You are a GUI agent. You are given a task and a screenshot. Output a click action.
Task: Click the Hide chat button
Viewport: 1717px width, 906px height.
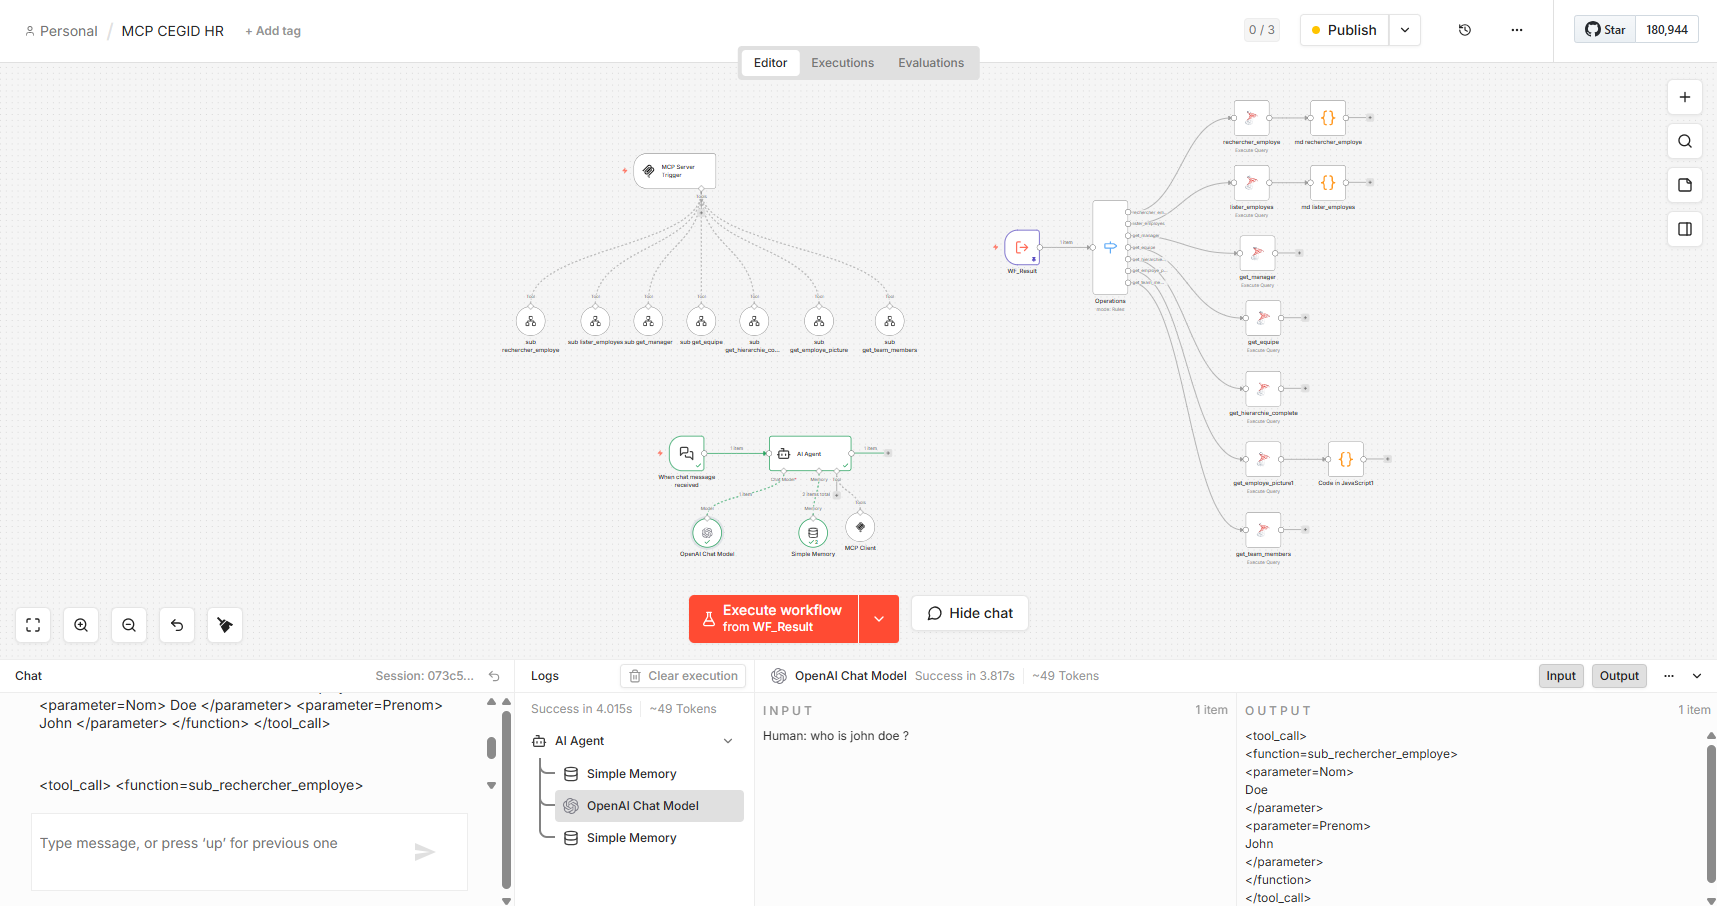(x=970, y=613)
